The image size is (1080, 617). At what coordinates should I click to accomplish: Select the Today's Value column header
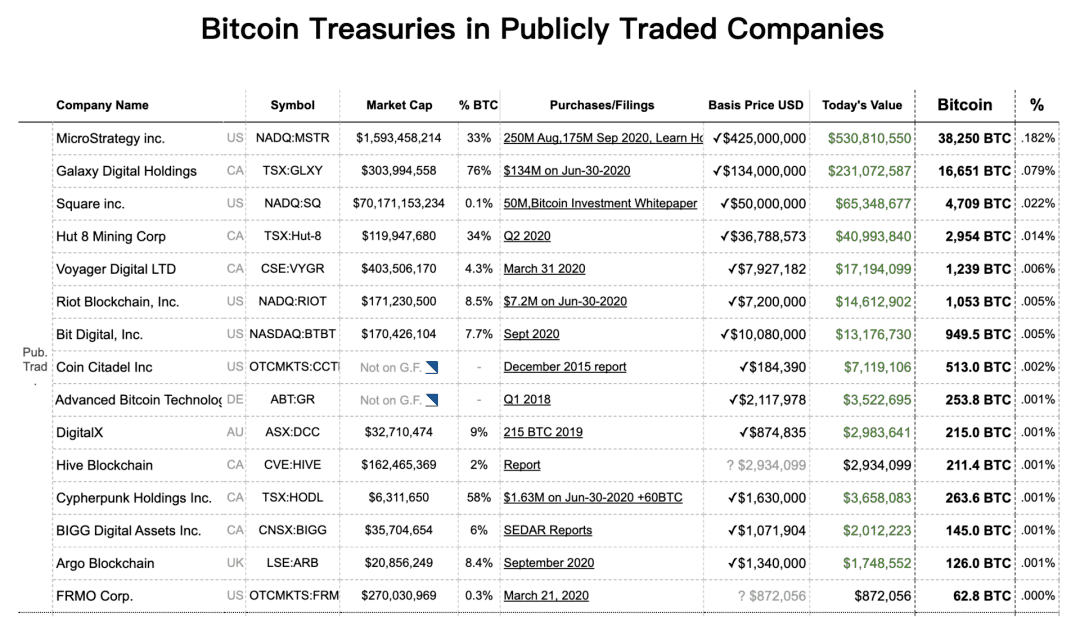(x=862, y=105)
